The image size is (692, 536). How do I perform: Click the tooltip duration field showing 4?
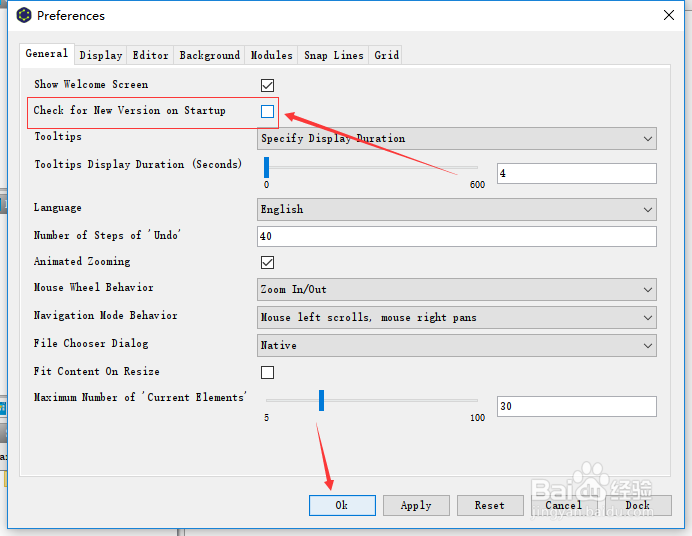(577, 173)
